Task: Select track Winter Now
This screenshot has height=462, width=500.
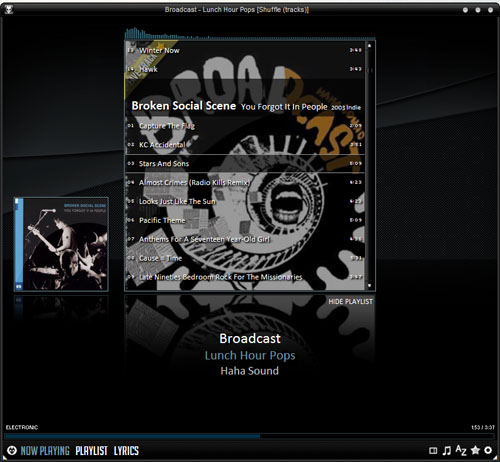Action: pyautogui.click(x=245, y=50)
